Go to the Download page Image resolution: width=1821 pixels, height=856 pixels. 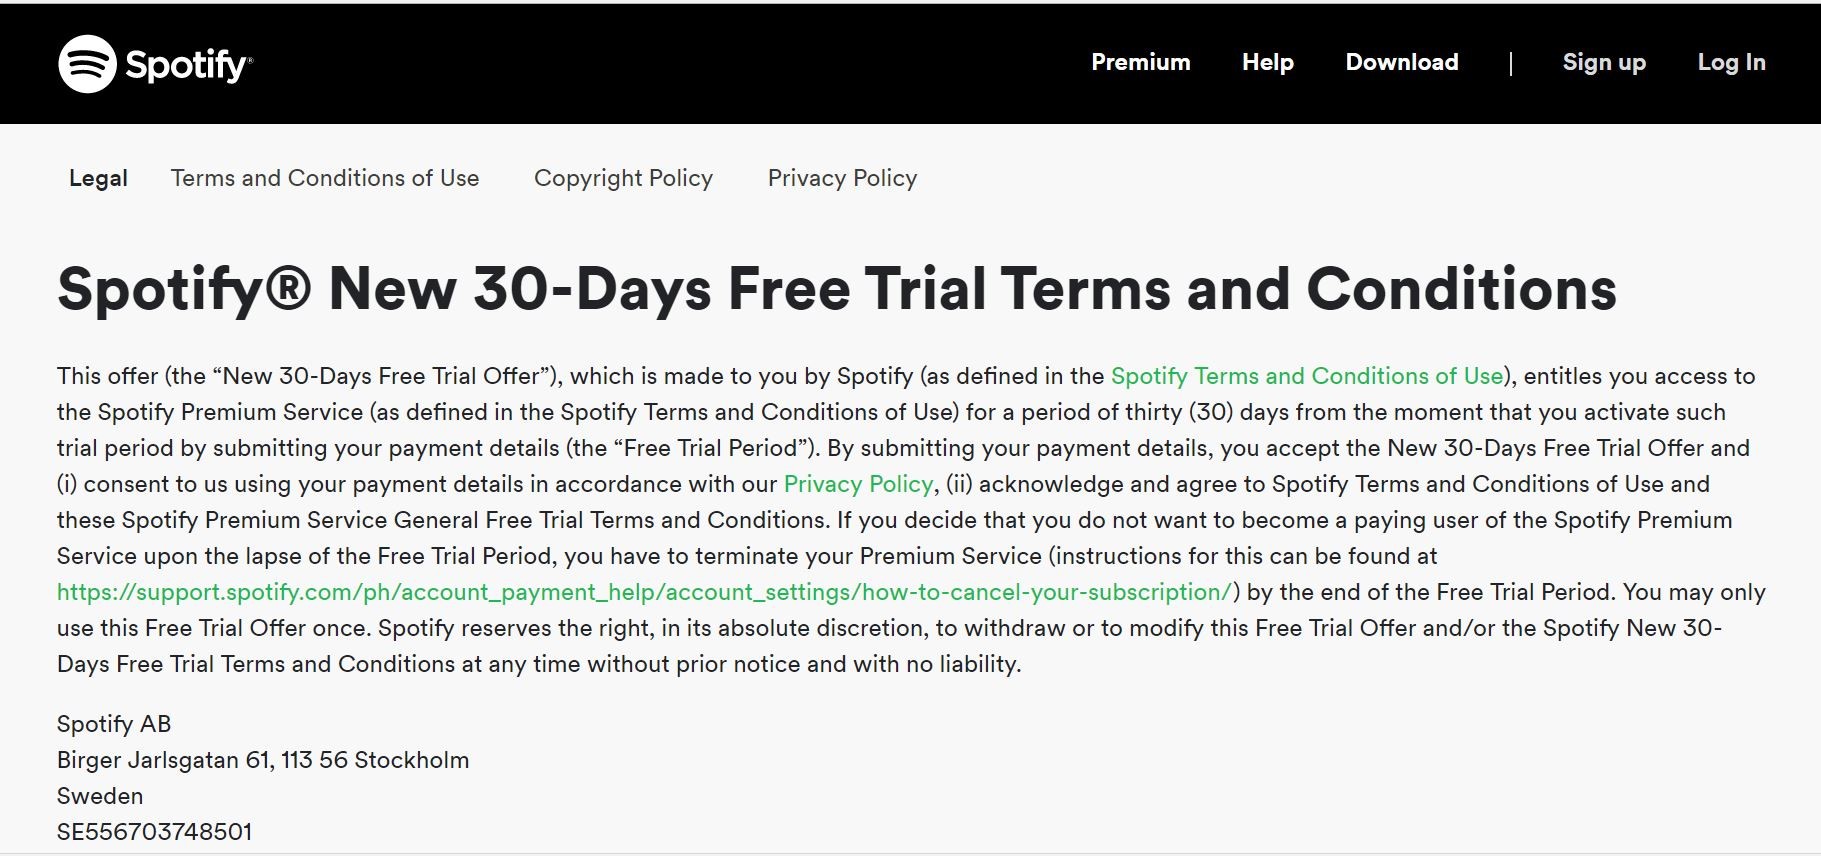click(x=1402, y=62)
